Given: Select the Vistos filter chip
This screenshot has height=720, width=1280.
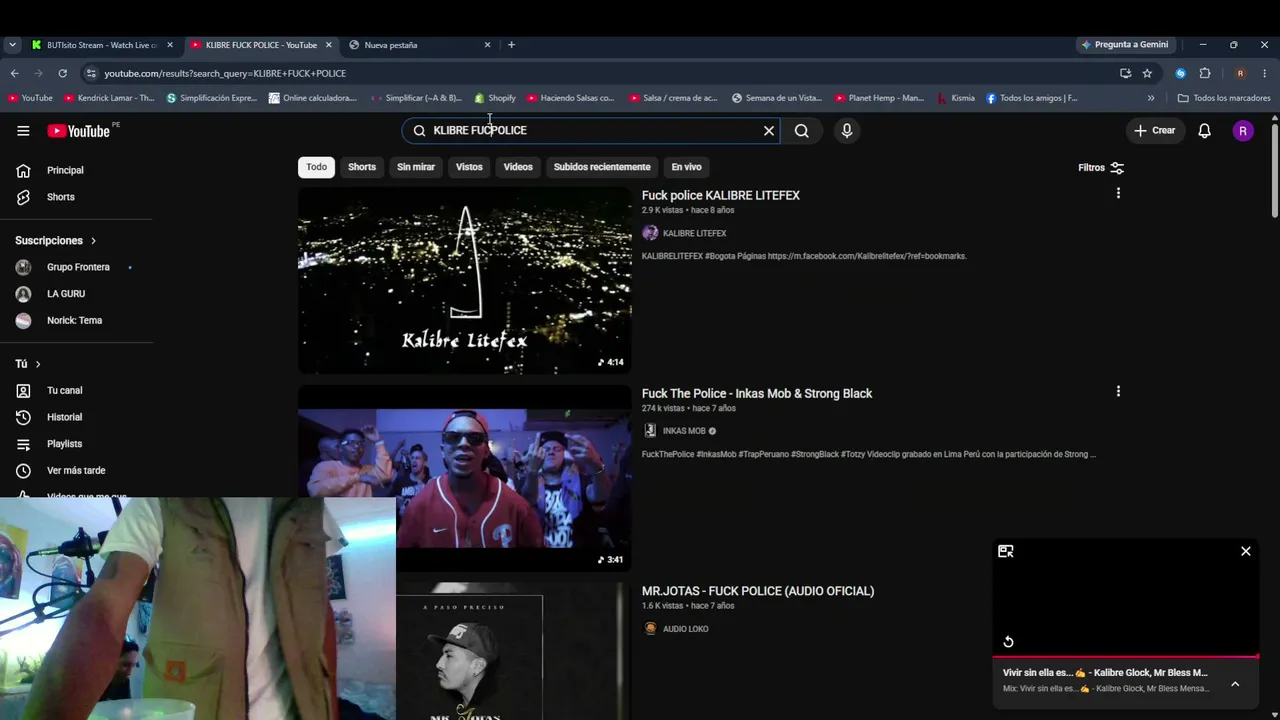Looking at the screenshot, I should (x=469, y=167).
